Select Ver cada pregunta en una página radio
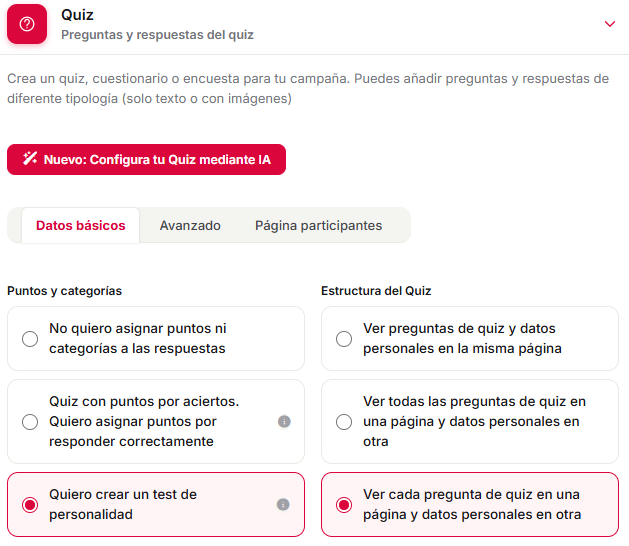 pyautogui.click(x=344, y=505)
